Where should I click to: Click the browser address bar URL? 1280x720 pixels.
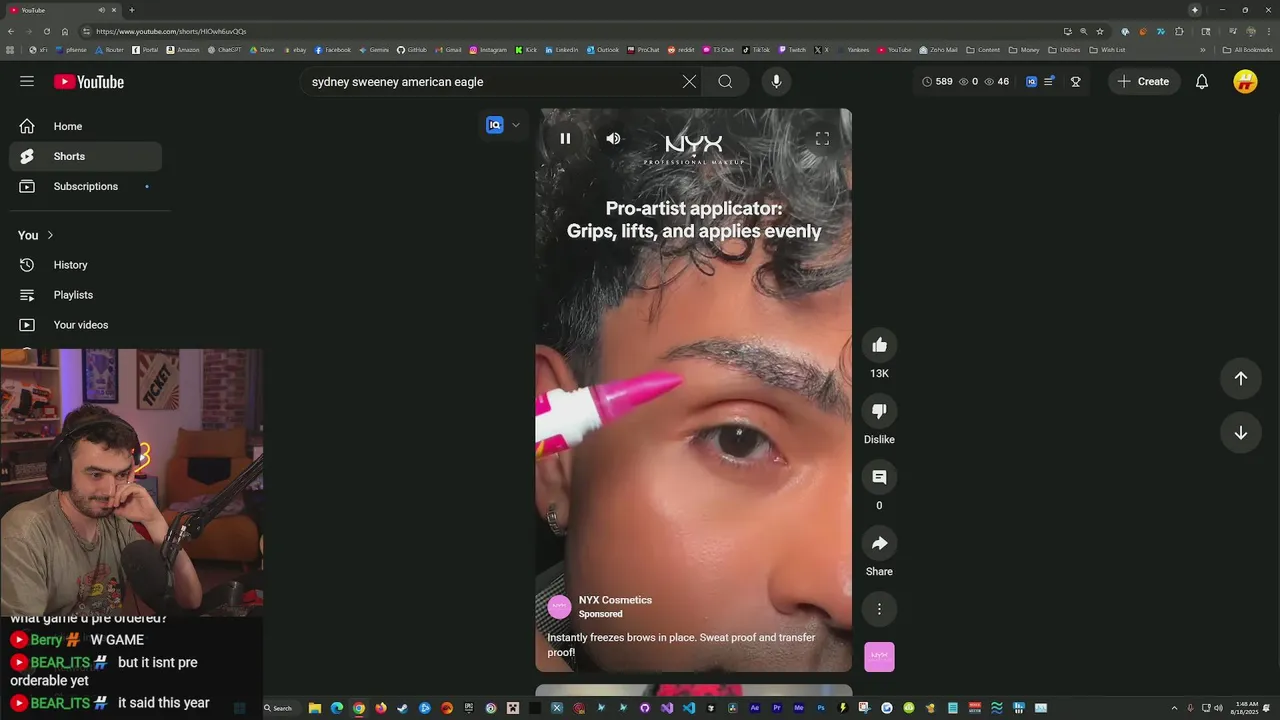click(x=170, y=31)
